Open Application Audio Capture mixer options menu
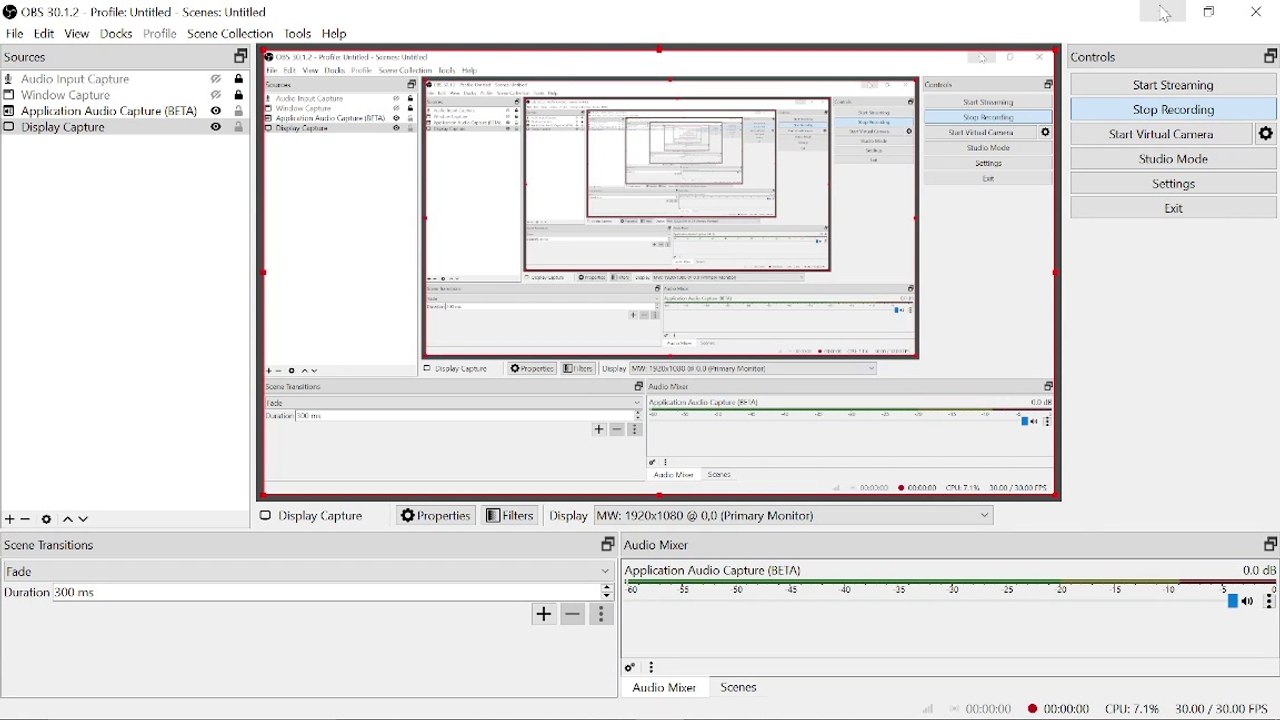 pyautogui.click(x=1270, y=602)
